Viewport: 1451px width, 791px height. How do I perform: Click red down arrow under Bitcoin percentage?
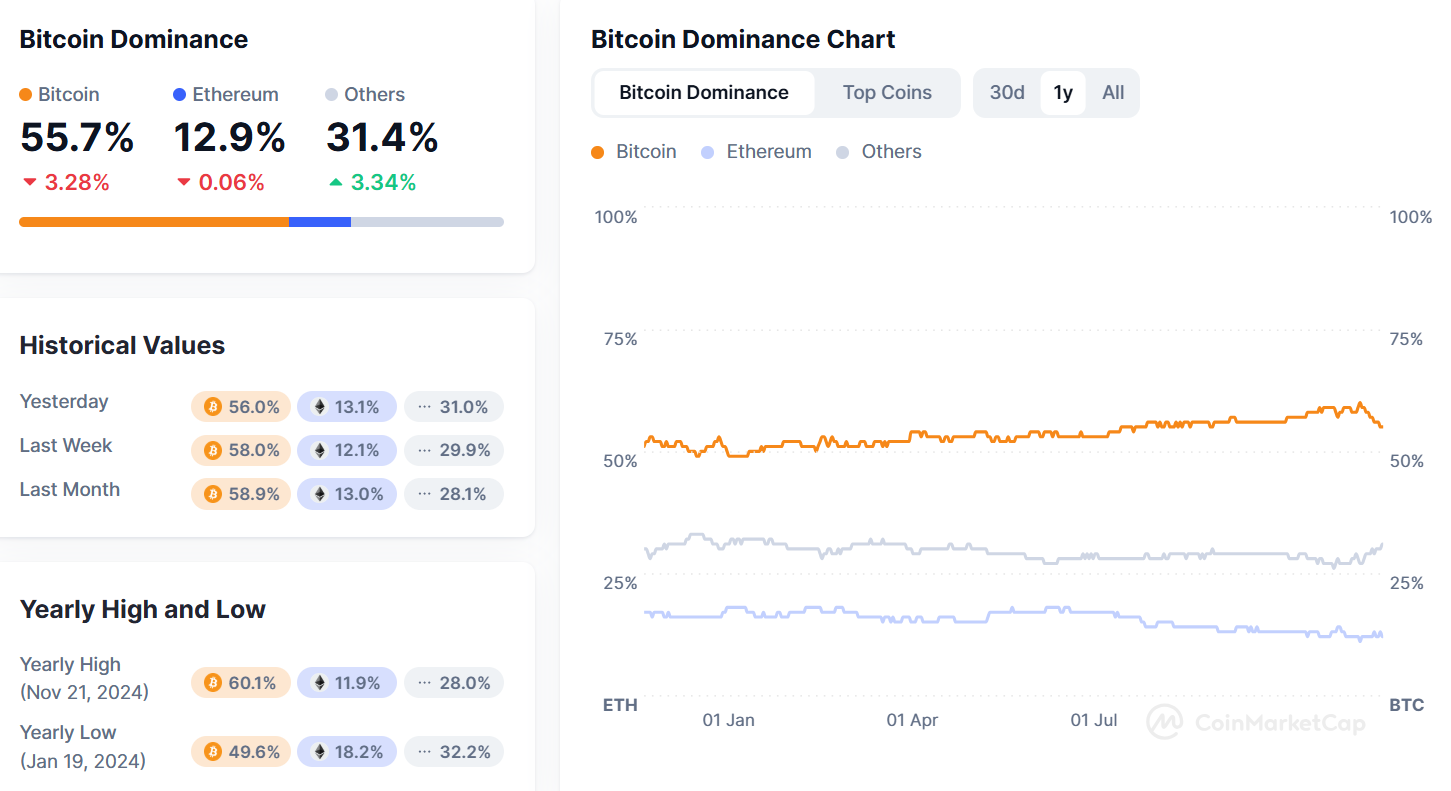(29, 182)
